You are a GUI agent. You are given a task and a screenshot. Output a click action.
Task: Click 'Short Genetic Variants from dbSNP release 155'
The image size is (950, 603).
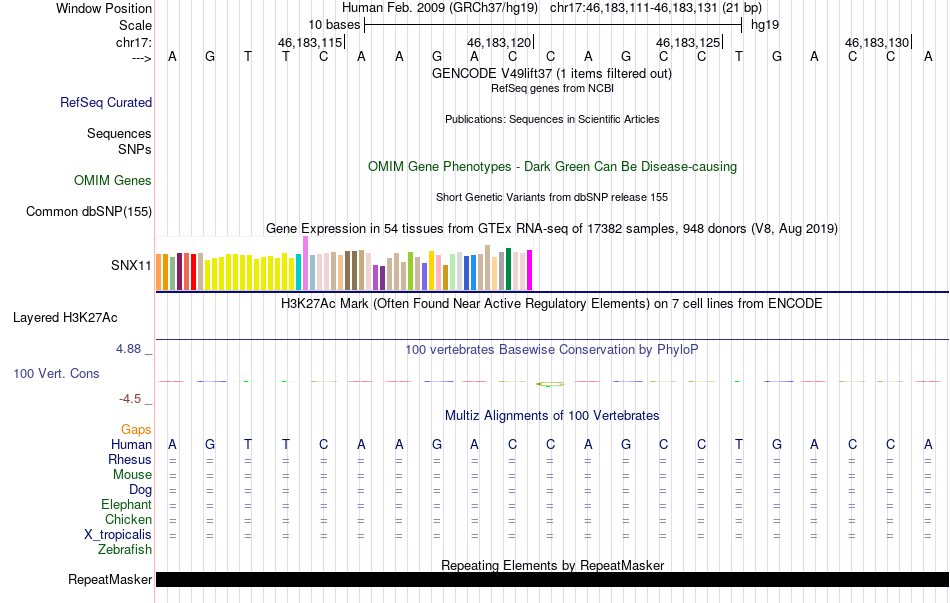pyautogui.click(x=552, y=198)
